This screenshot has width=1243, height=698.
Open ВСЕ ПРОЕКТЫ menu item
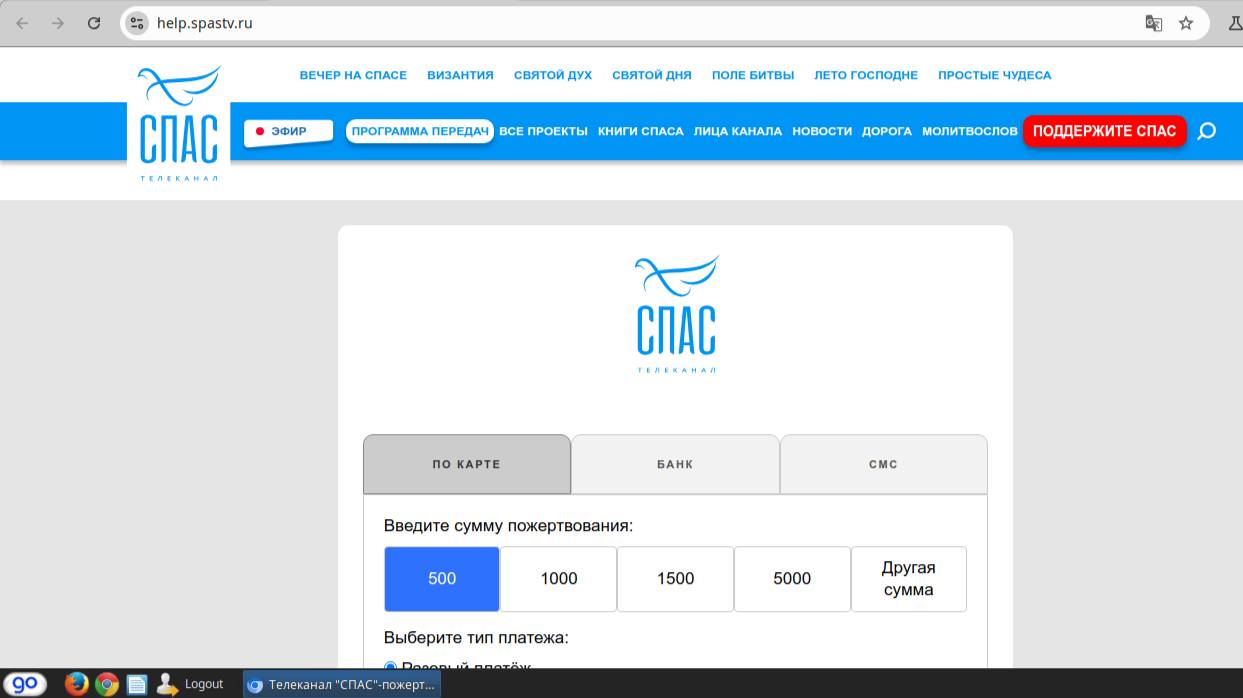[543, 131]
